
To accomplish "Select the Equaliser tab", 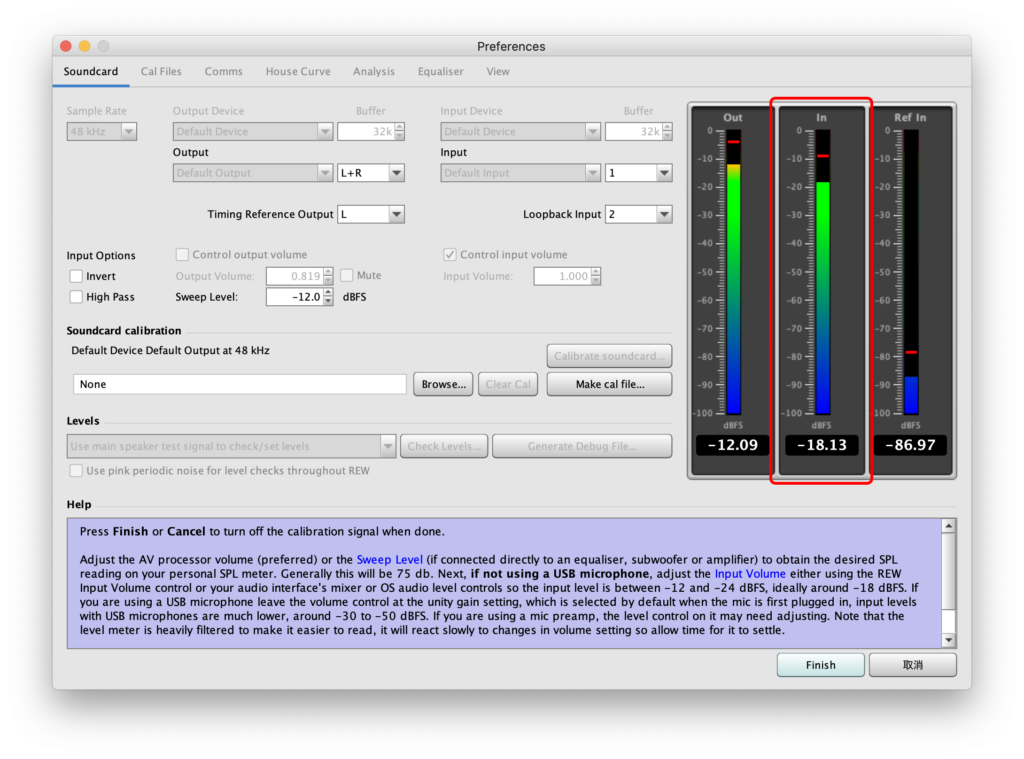I will 440,72.
